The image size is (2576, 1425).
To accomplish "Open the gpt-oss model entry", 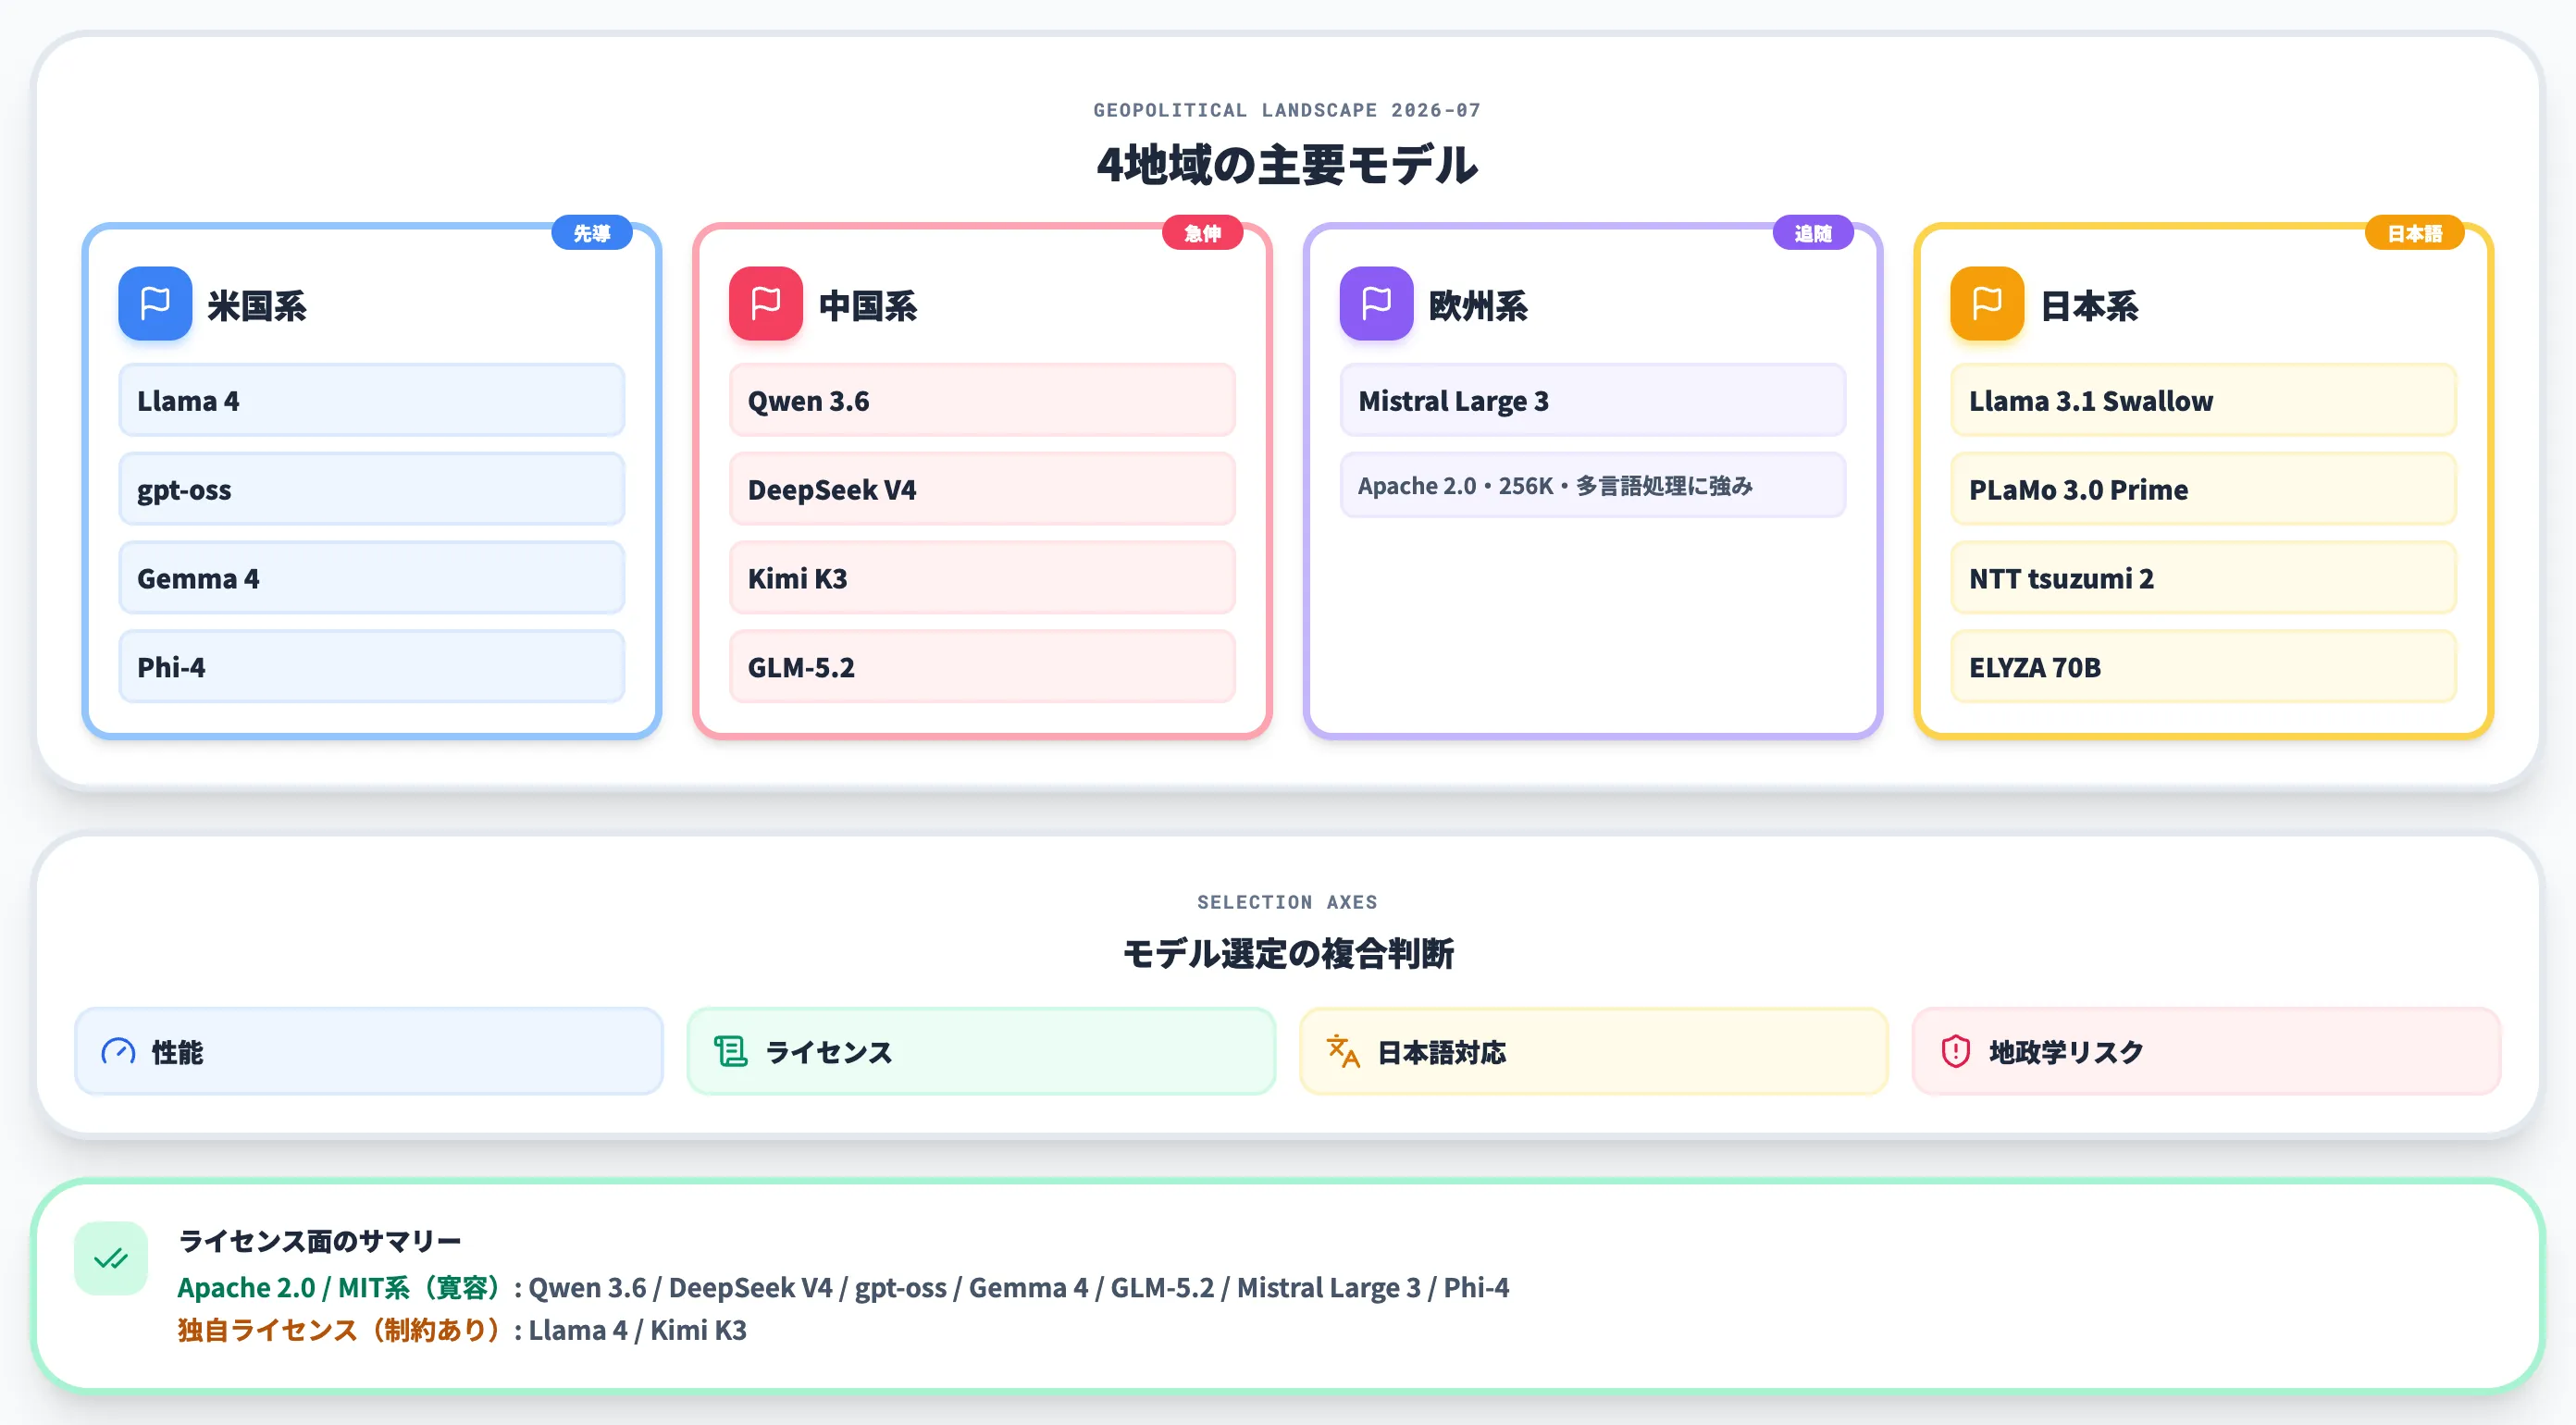I will [x=372, y=489].
